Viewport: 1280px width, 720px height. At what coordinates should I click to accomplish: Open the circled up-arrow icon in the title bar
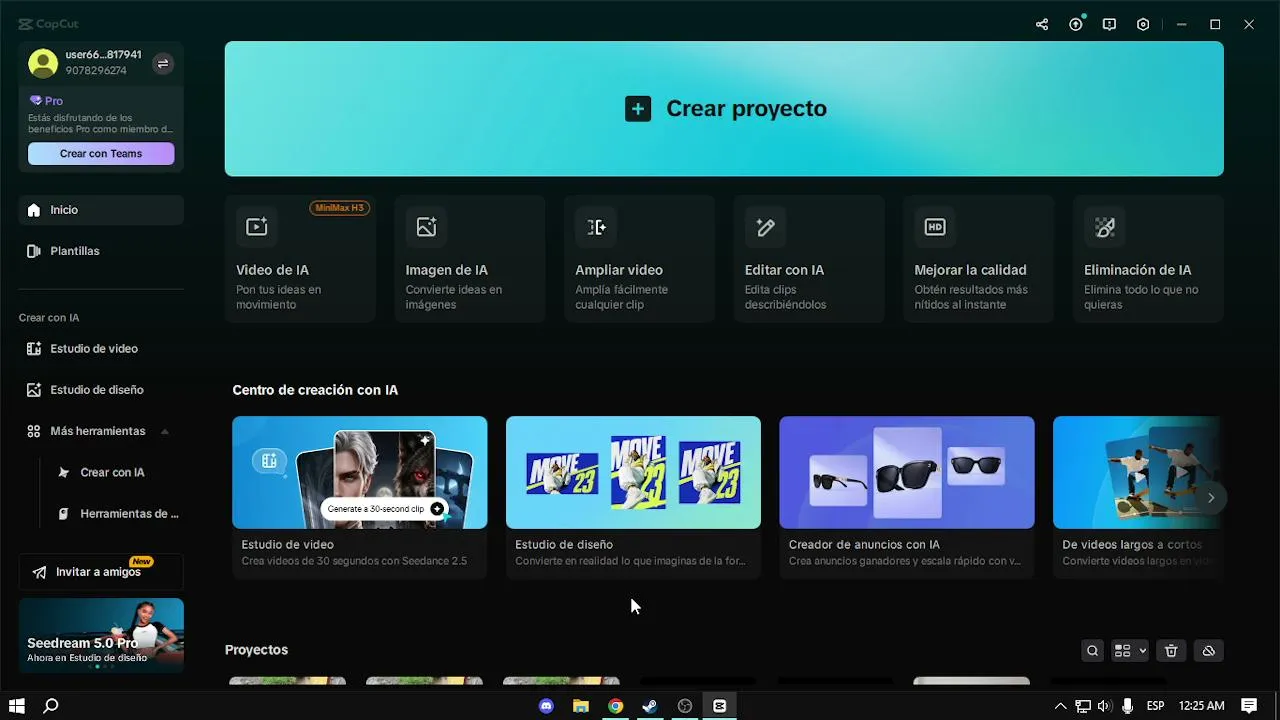coord(1076,25)
